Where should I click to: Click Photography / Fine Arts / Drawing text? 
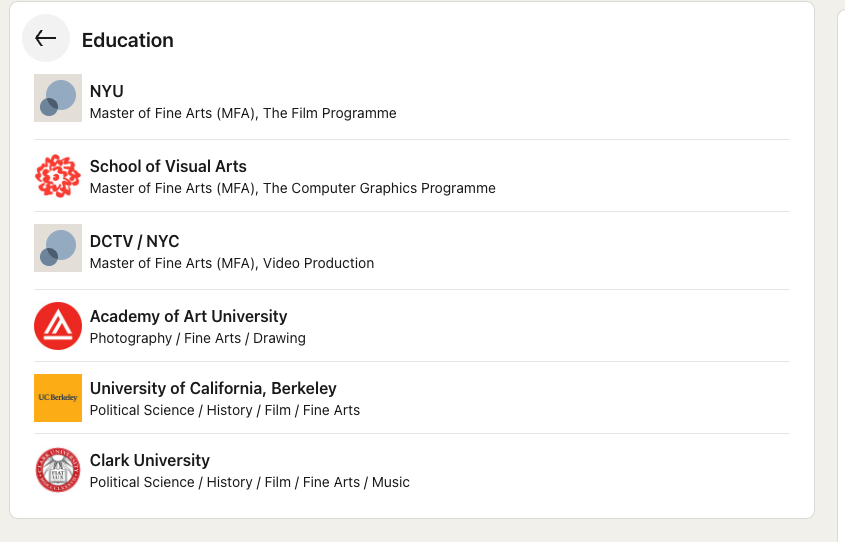[x=198, y=338]
